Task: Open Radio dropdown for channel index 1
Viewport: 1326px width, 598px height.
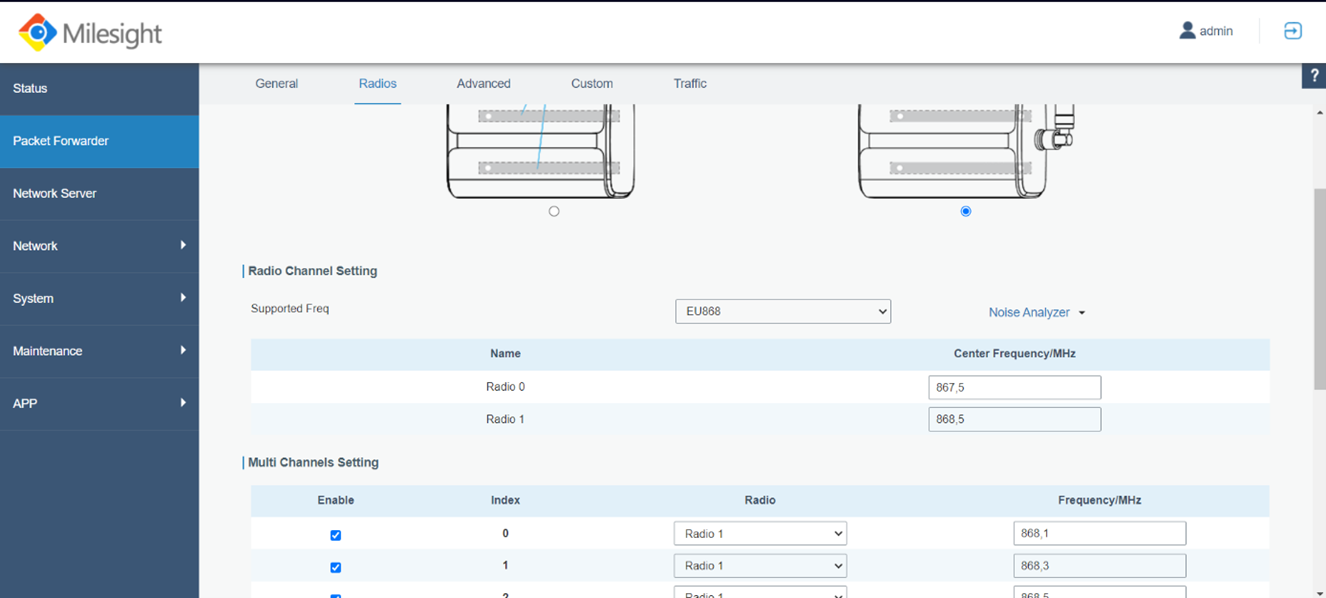Action: click(760, 566)
